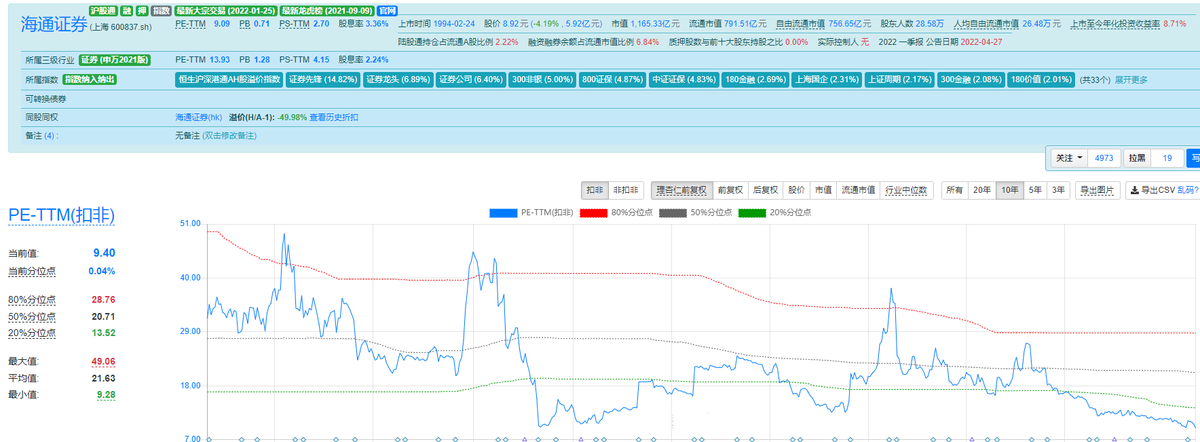Open 海通证券(hk) H-share link
Image resolution: width=1200 pixels, height=442 pixels.
(201, 117)
